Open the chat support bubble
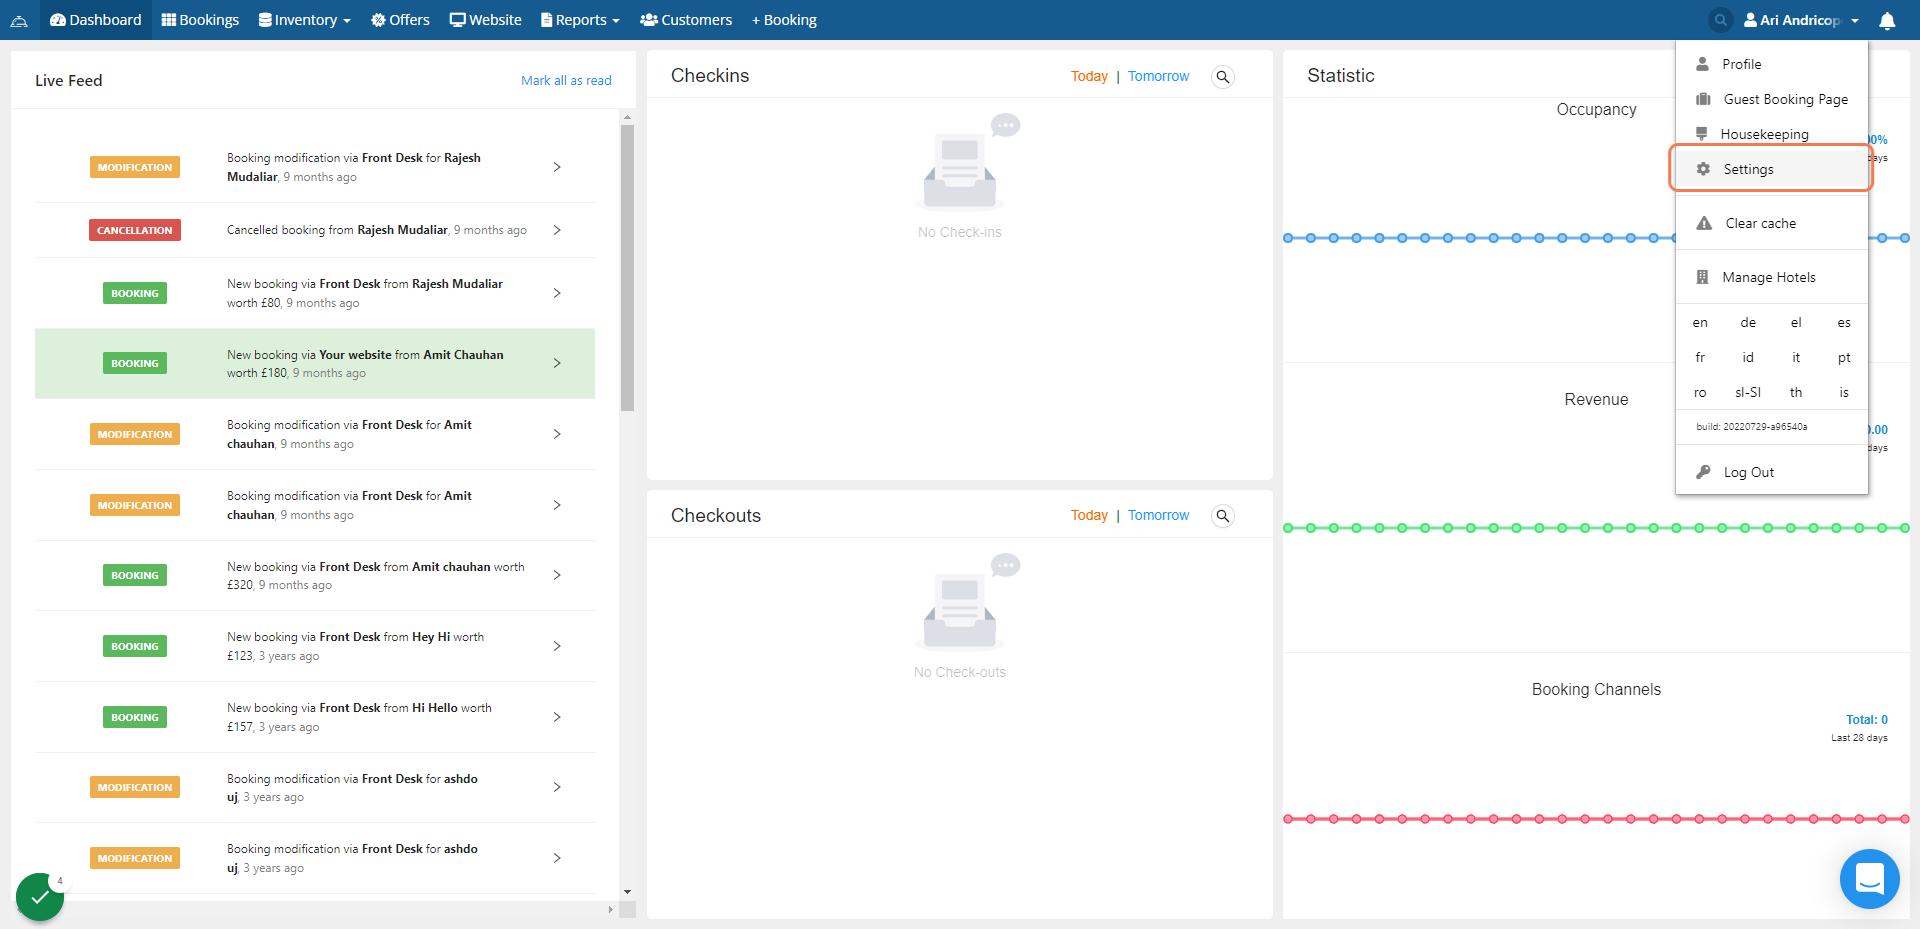 point(1869,879)
